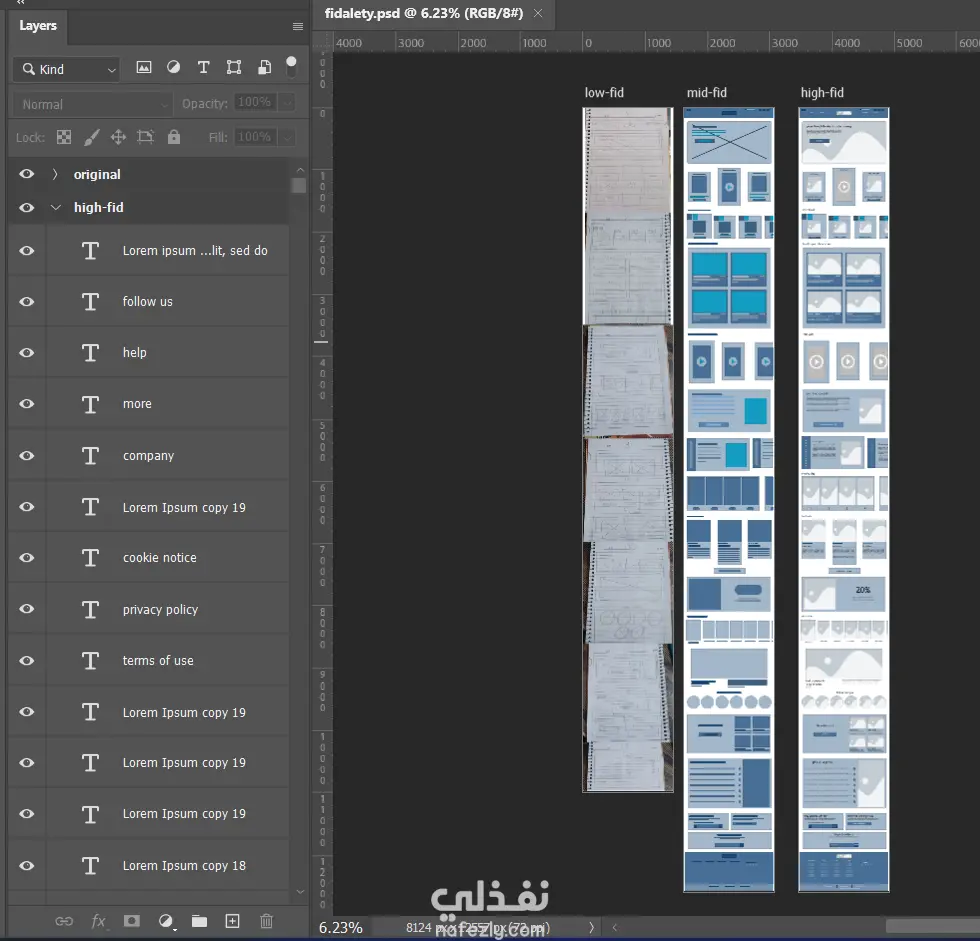Click Link layers icon at panel bottom
The width and height of the screenshot is (980, 941).
[x=64, y=921]
